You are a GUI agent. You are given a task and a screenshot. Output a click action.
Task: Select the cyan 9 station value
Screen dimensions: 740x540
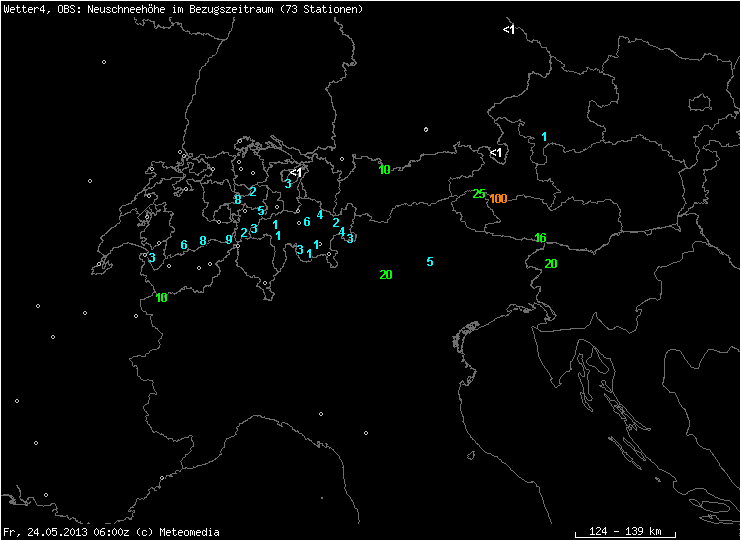coord(229,239)
